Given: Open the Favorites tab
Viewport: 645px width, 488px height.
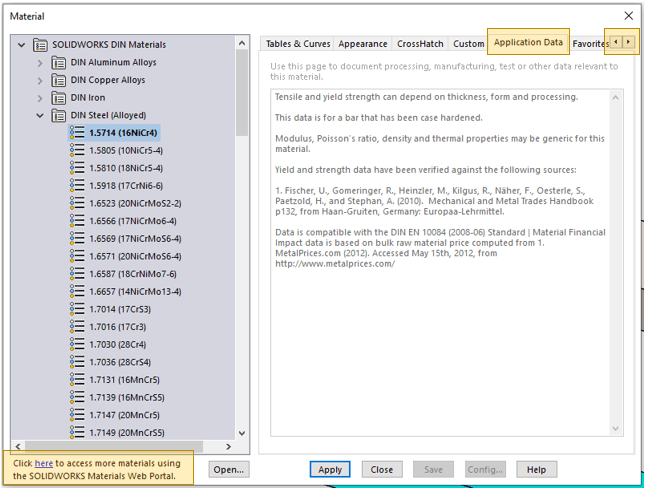Looking at the screenshot, I should pos(590,44).
